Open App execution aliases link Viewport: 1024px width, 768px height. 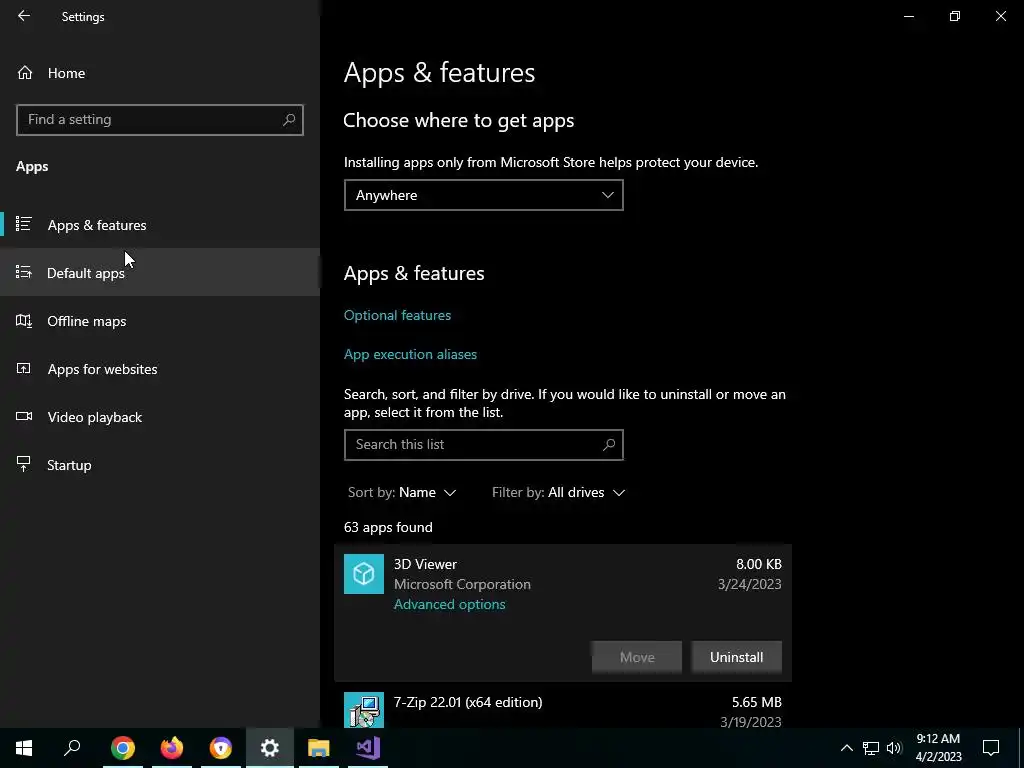pos(410,355)
